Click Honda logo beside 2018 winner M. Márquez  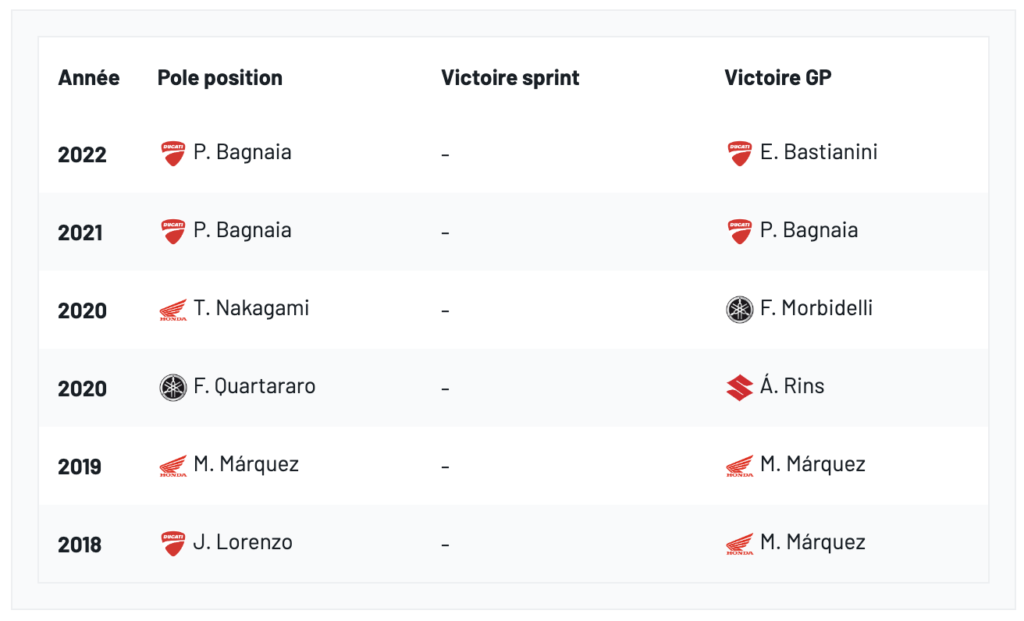point(739,543)
